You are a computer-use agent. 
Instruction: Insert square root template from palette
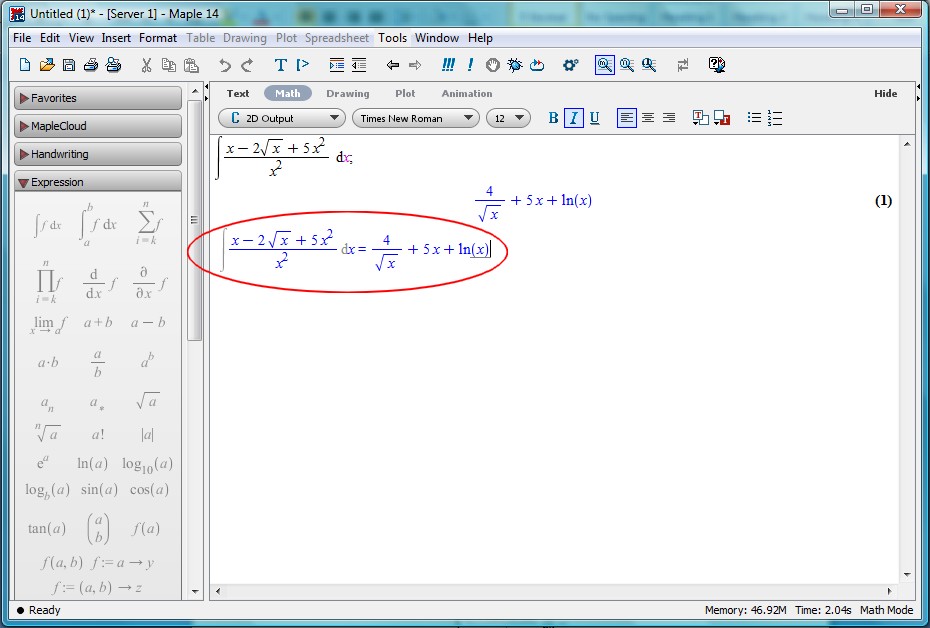(x=147, y=402)
